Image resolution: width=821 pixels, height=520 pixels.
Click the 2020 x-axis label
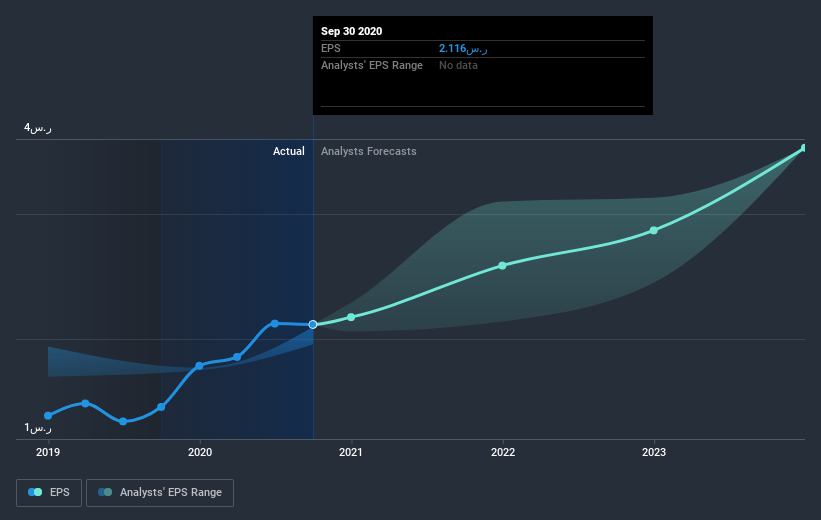click(200, 452)
